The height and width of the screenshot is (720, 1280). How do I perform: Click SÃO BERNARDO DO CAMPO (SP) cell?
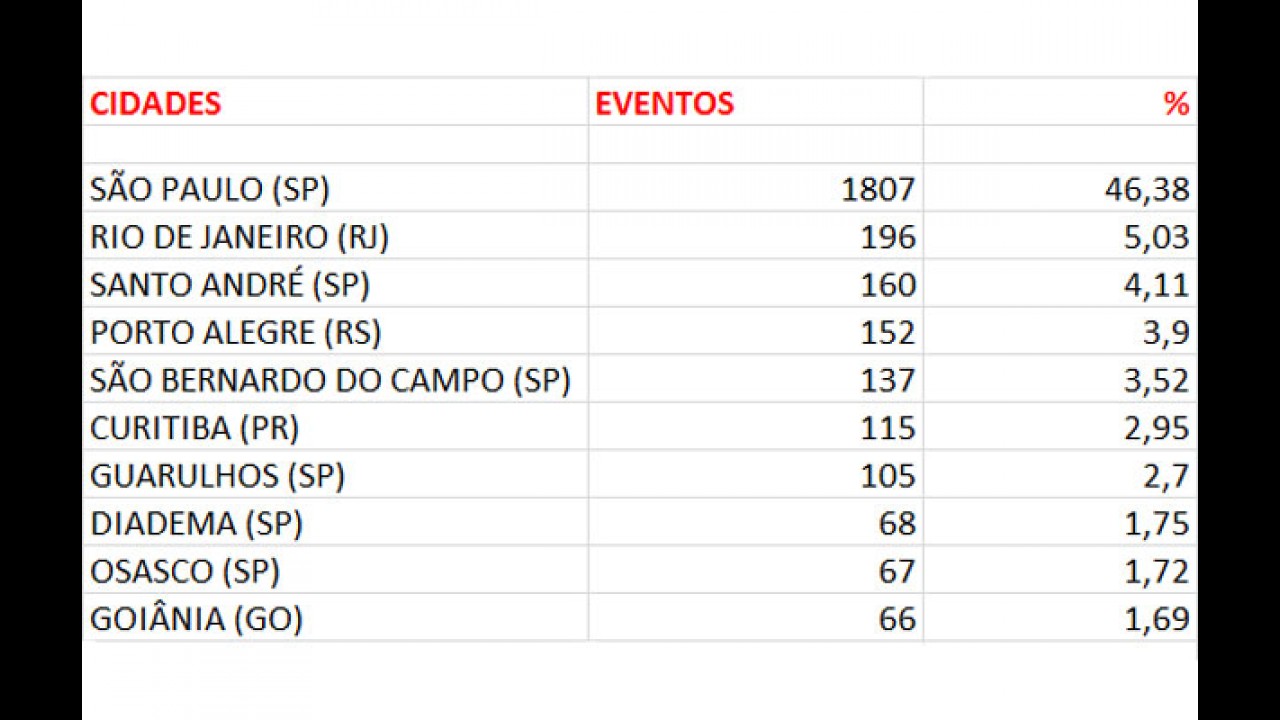[335, 379]
